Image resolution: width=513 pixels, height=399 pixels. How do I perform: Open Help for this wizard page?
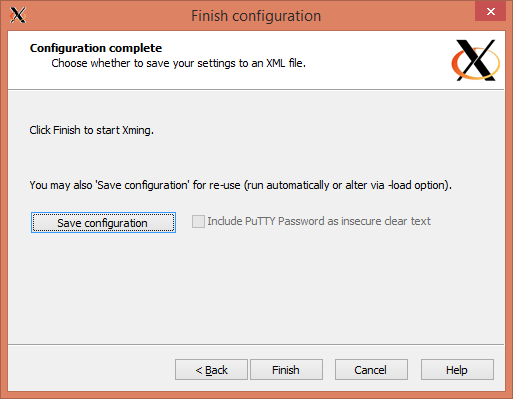click(457, 370)
